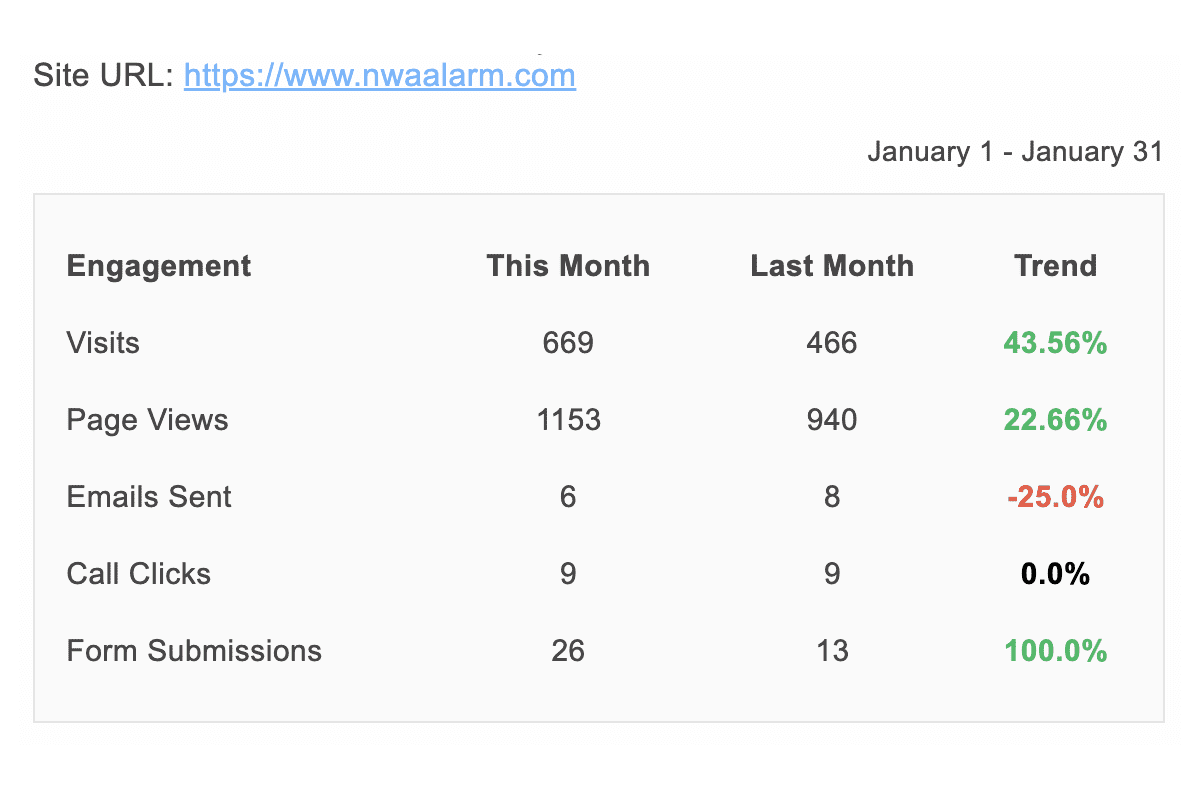Click the Last Month column header
The width and height of the screenshot is (1200, 800).
pyautogui.click(x=832, y=266)
